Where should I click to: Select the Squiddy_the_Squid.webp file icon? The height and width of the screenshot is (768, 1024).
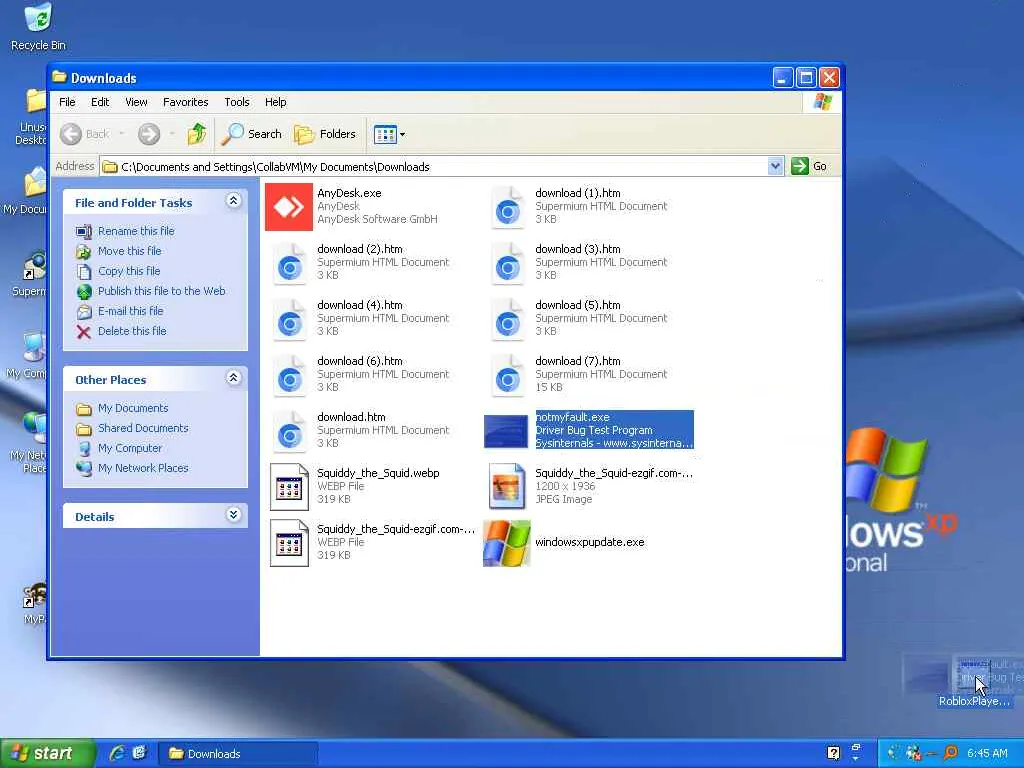pyautogui.click(x=289, y=487)
